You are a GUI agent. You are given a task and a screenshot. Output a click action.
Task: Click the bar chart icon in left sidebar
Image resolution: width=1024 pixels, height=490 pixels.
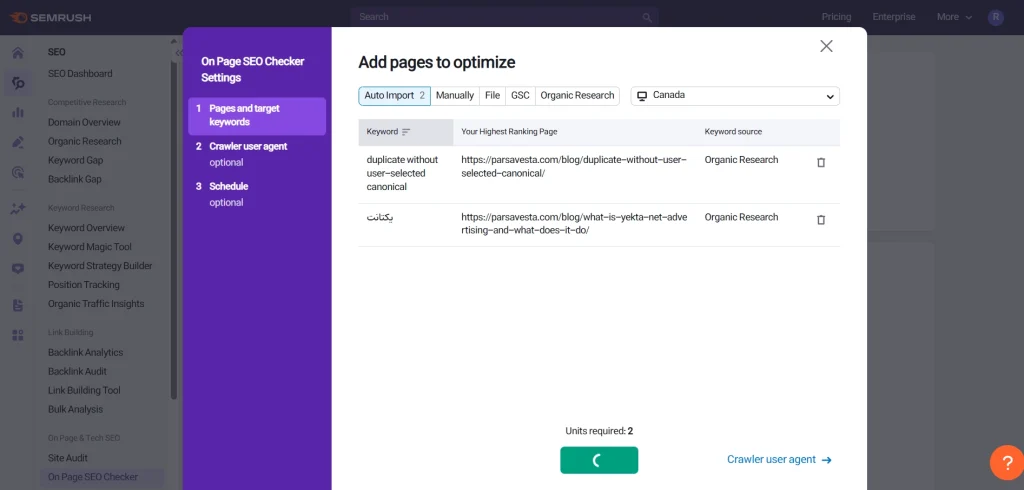tap(17, 112)
